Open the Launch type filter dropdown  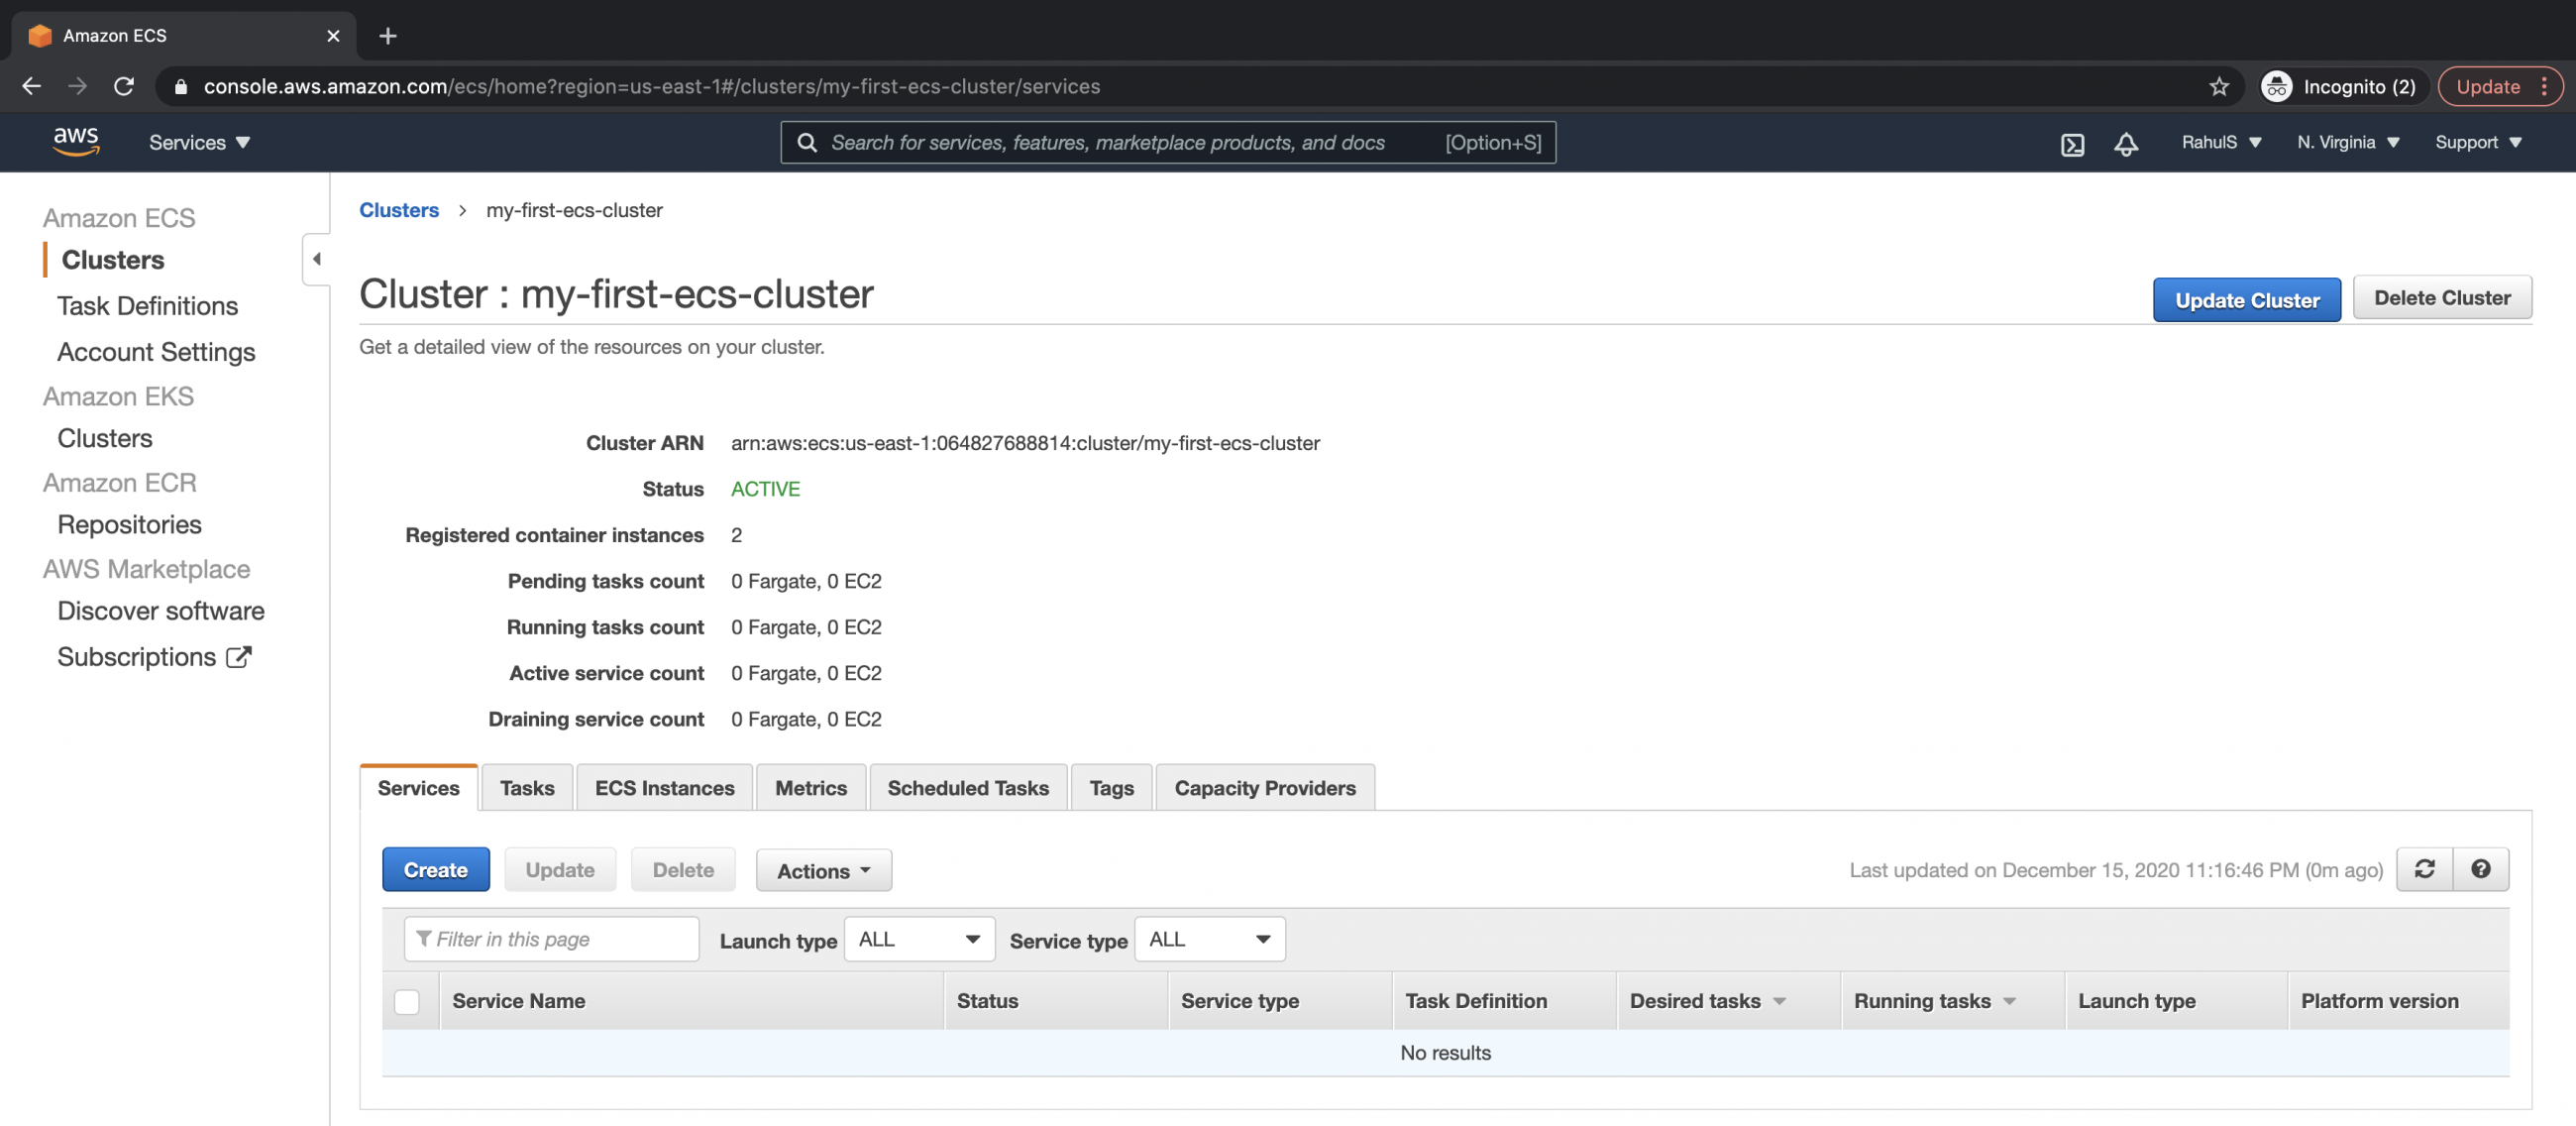(x=918, y=939)
